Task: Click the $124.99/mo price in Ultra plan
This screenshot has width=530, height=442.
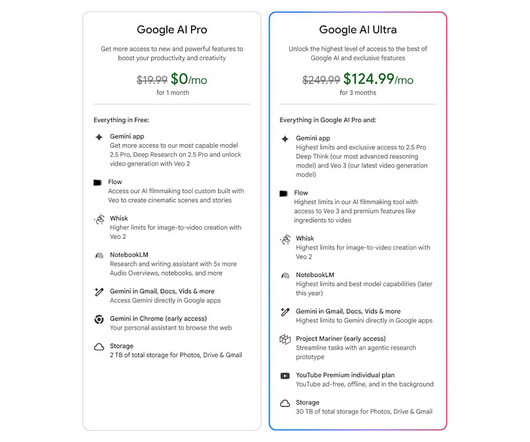Action: (x=378, y=79)
